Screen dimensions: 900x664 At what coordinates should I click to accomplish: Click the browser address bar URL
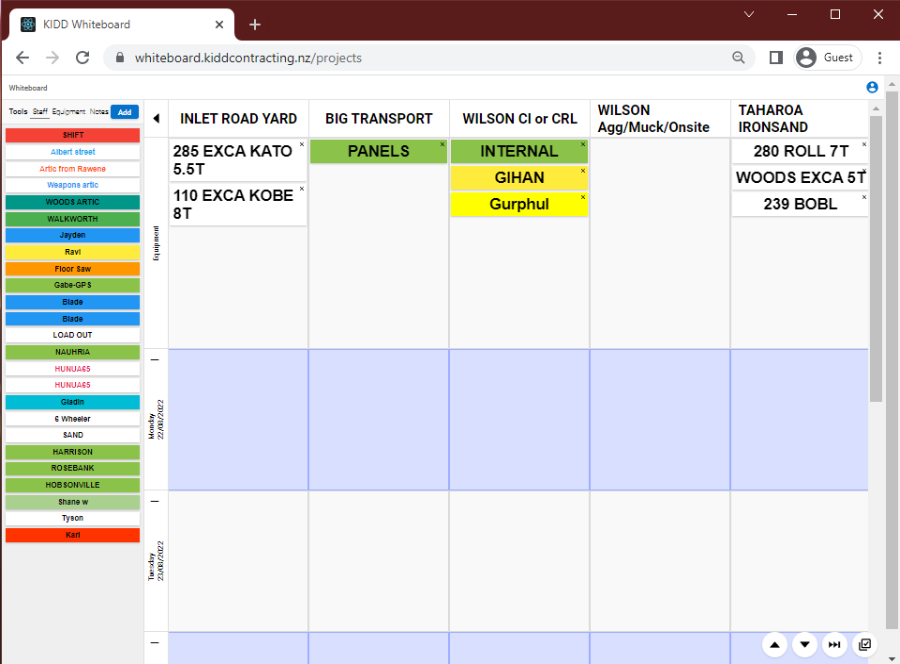(248, 58)
